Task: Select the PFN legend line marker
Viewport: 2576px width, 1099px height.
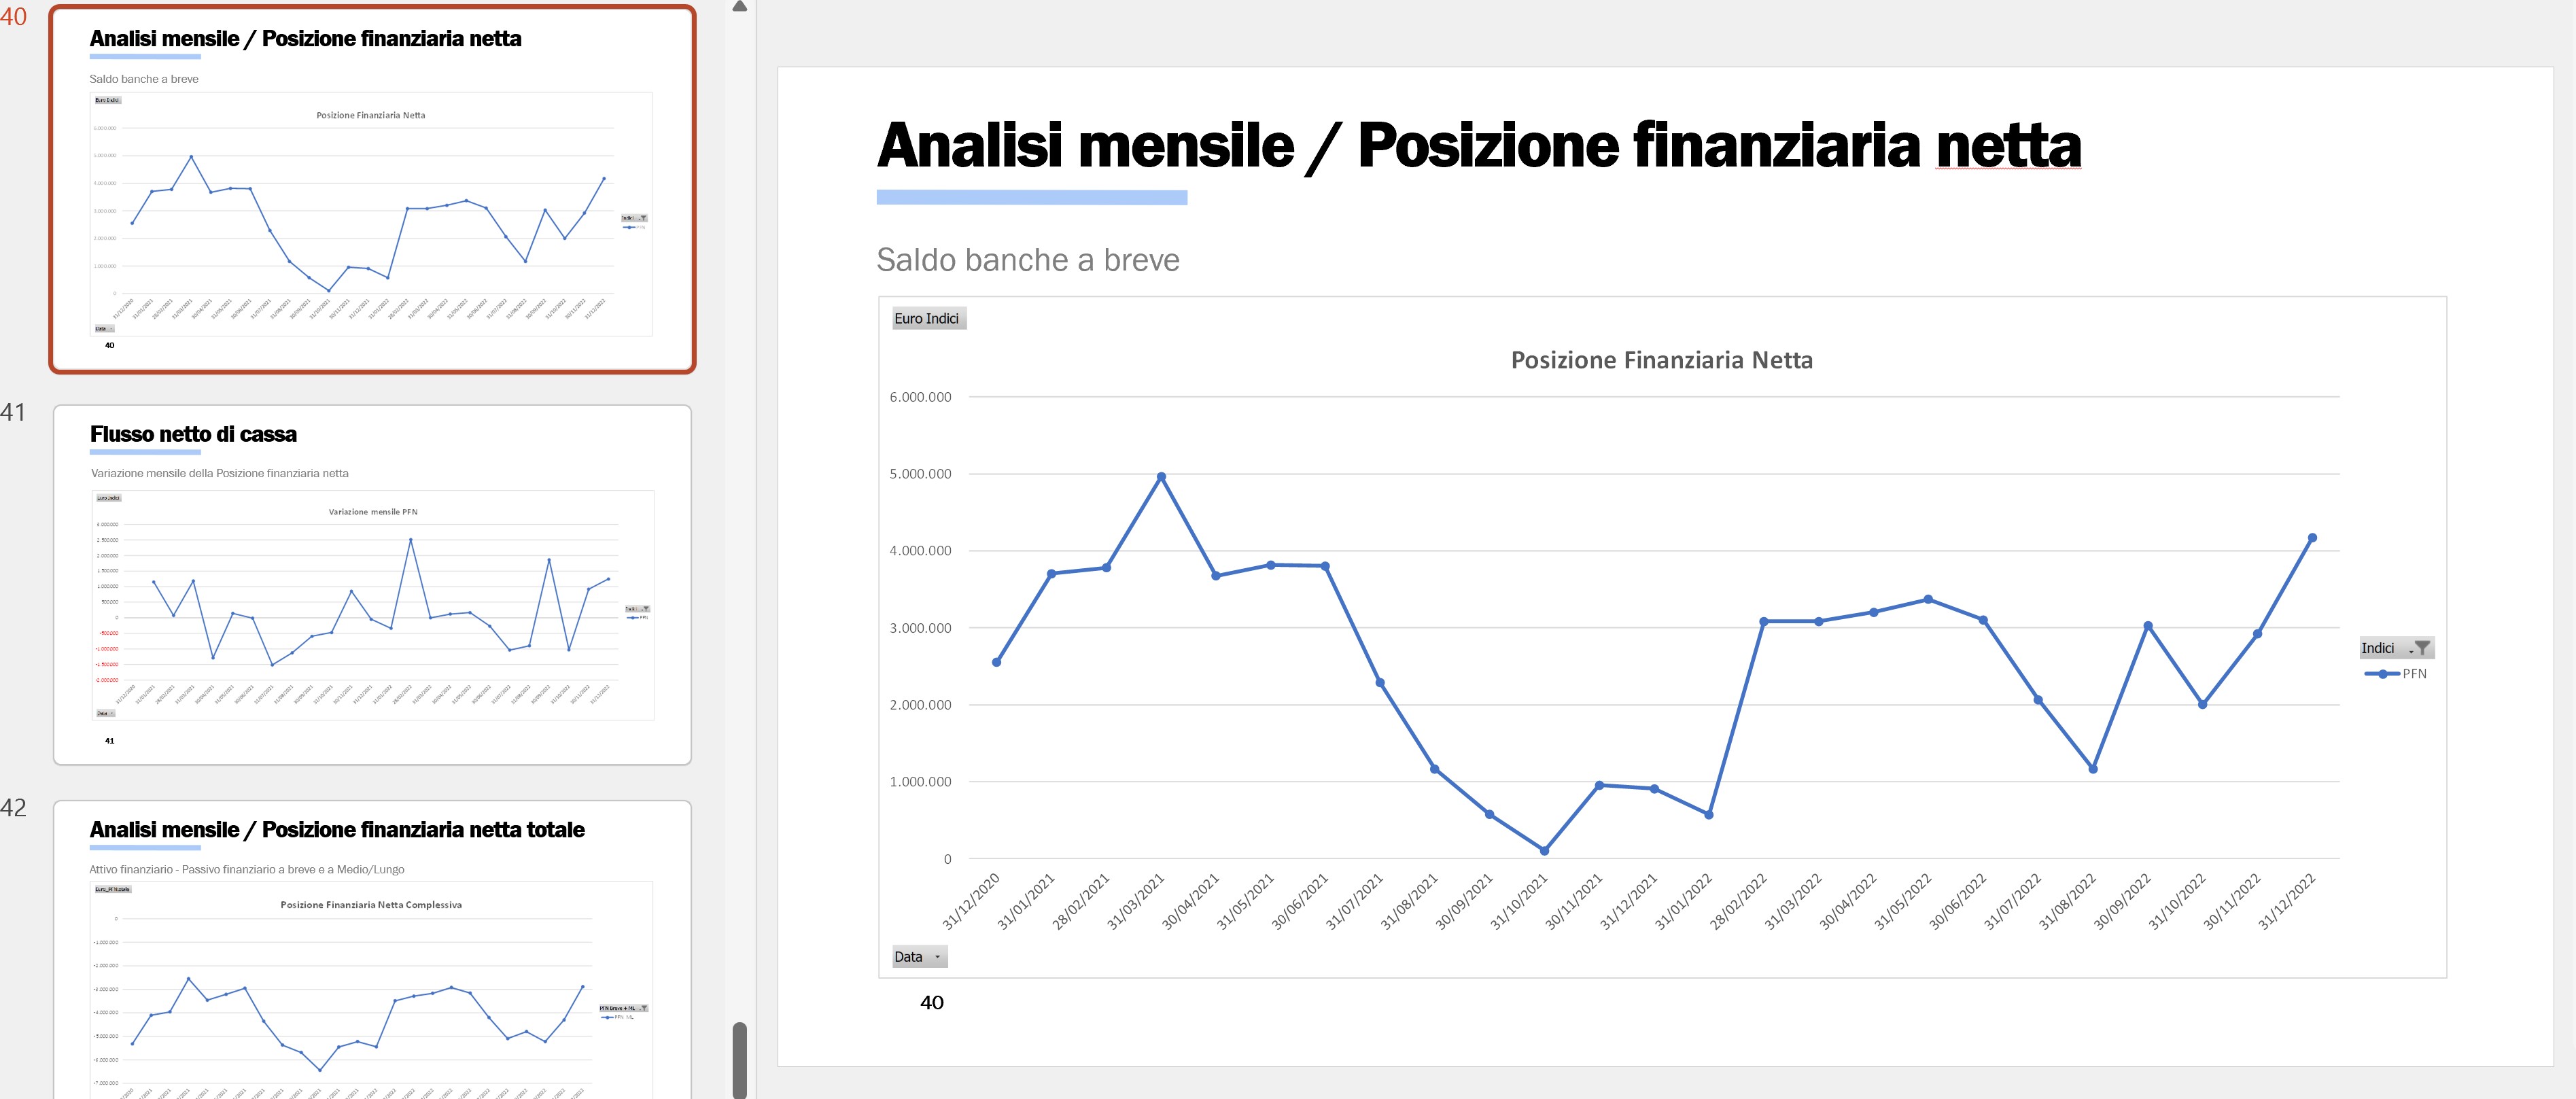Action: (2382, 674)
